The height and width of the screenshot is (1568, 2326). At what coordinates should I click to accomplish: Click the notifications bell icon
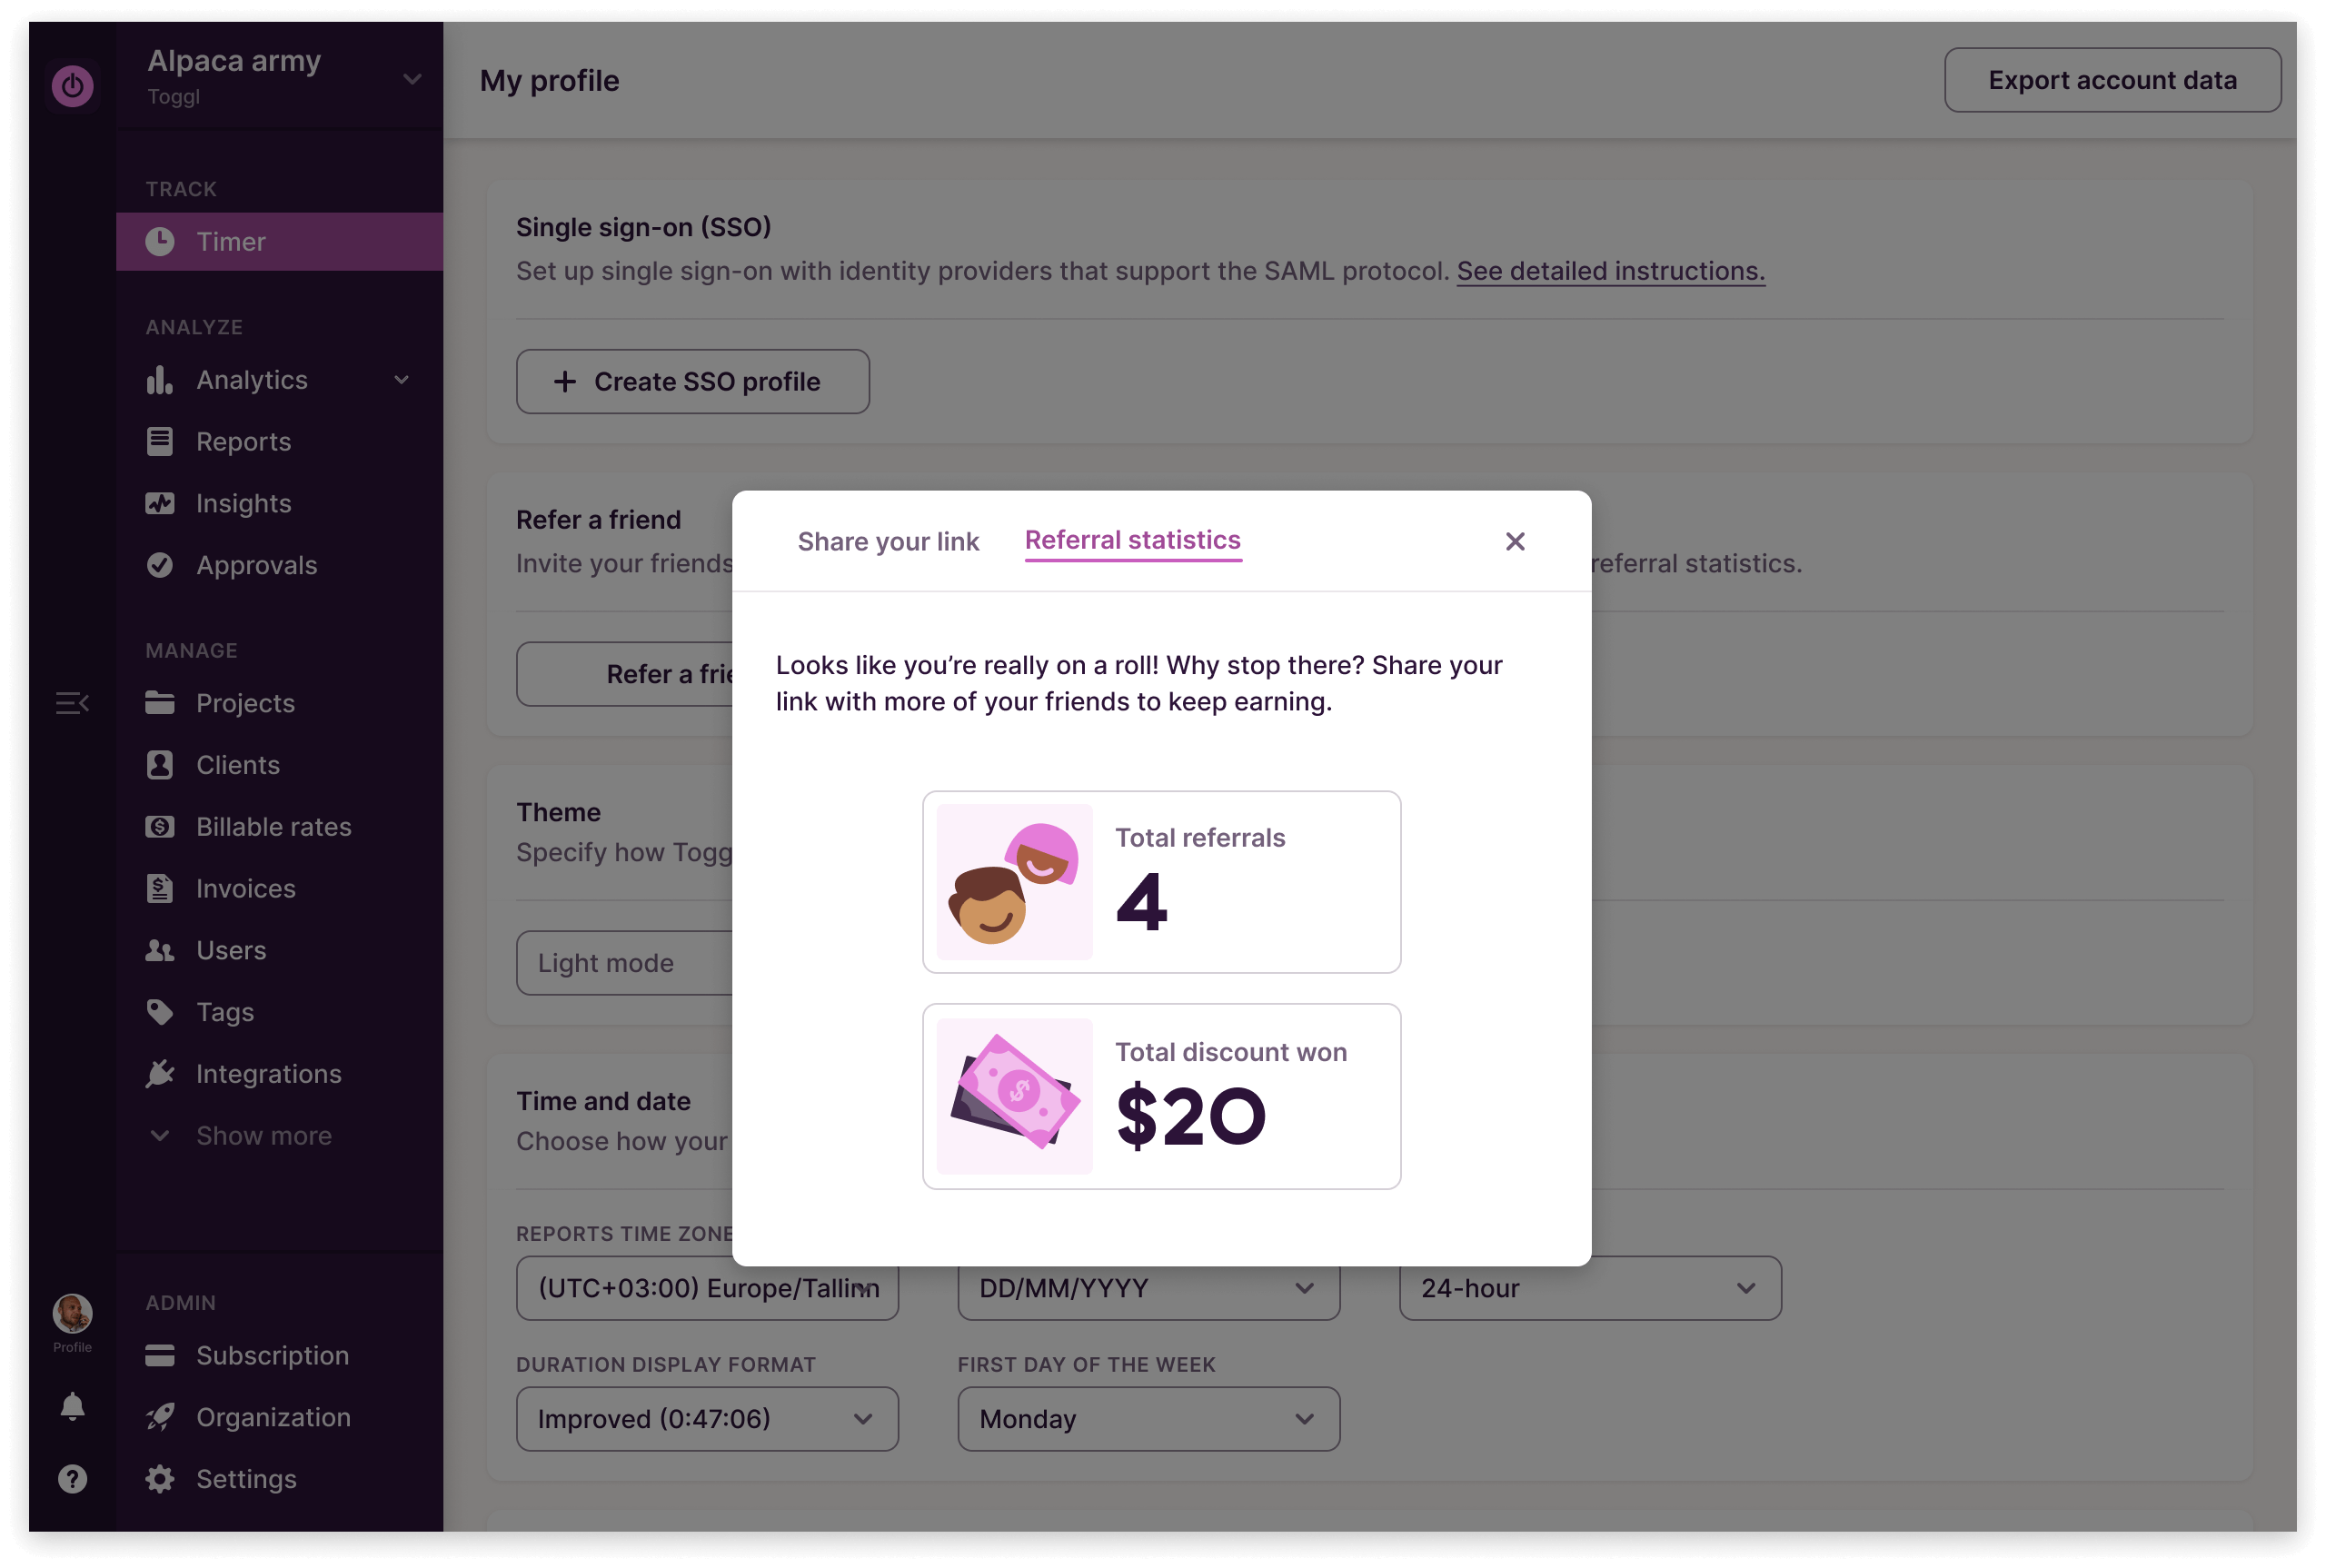(72, 1407)
